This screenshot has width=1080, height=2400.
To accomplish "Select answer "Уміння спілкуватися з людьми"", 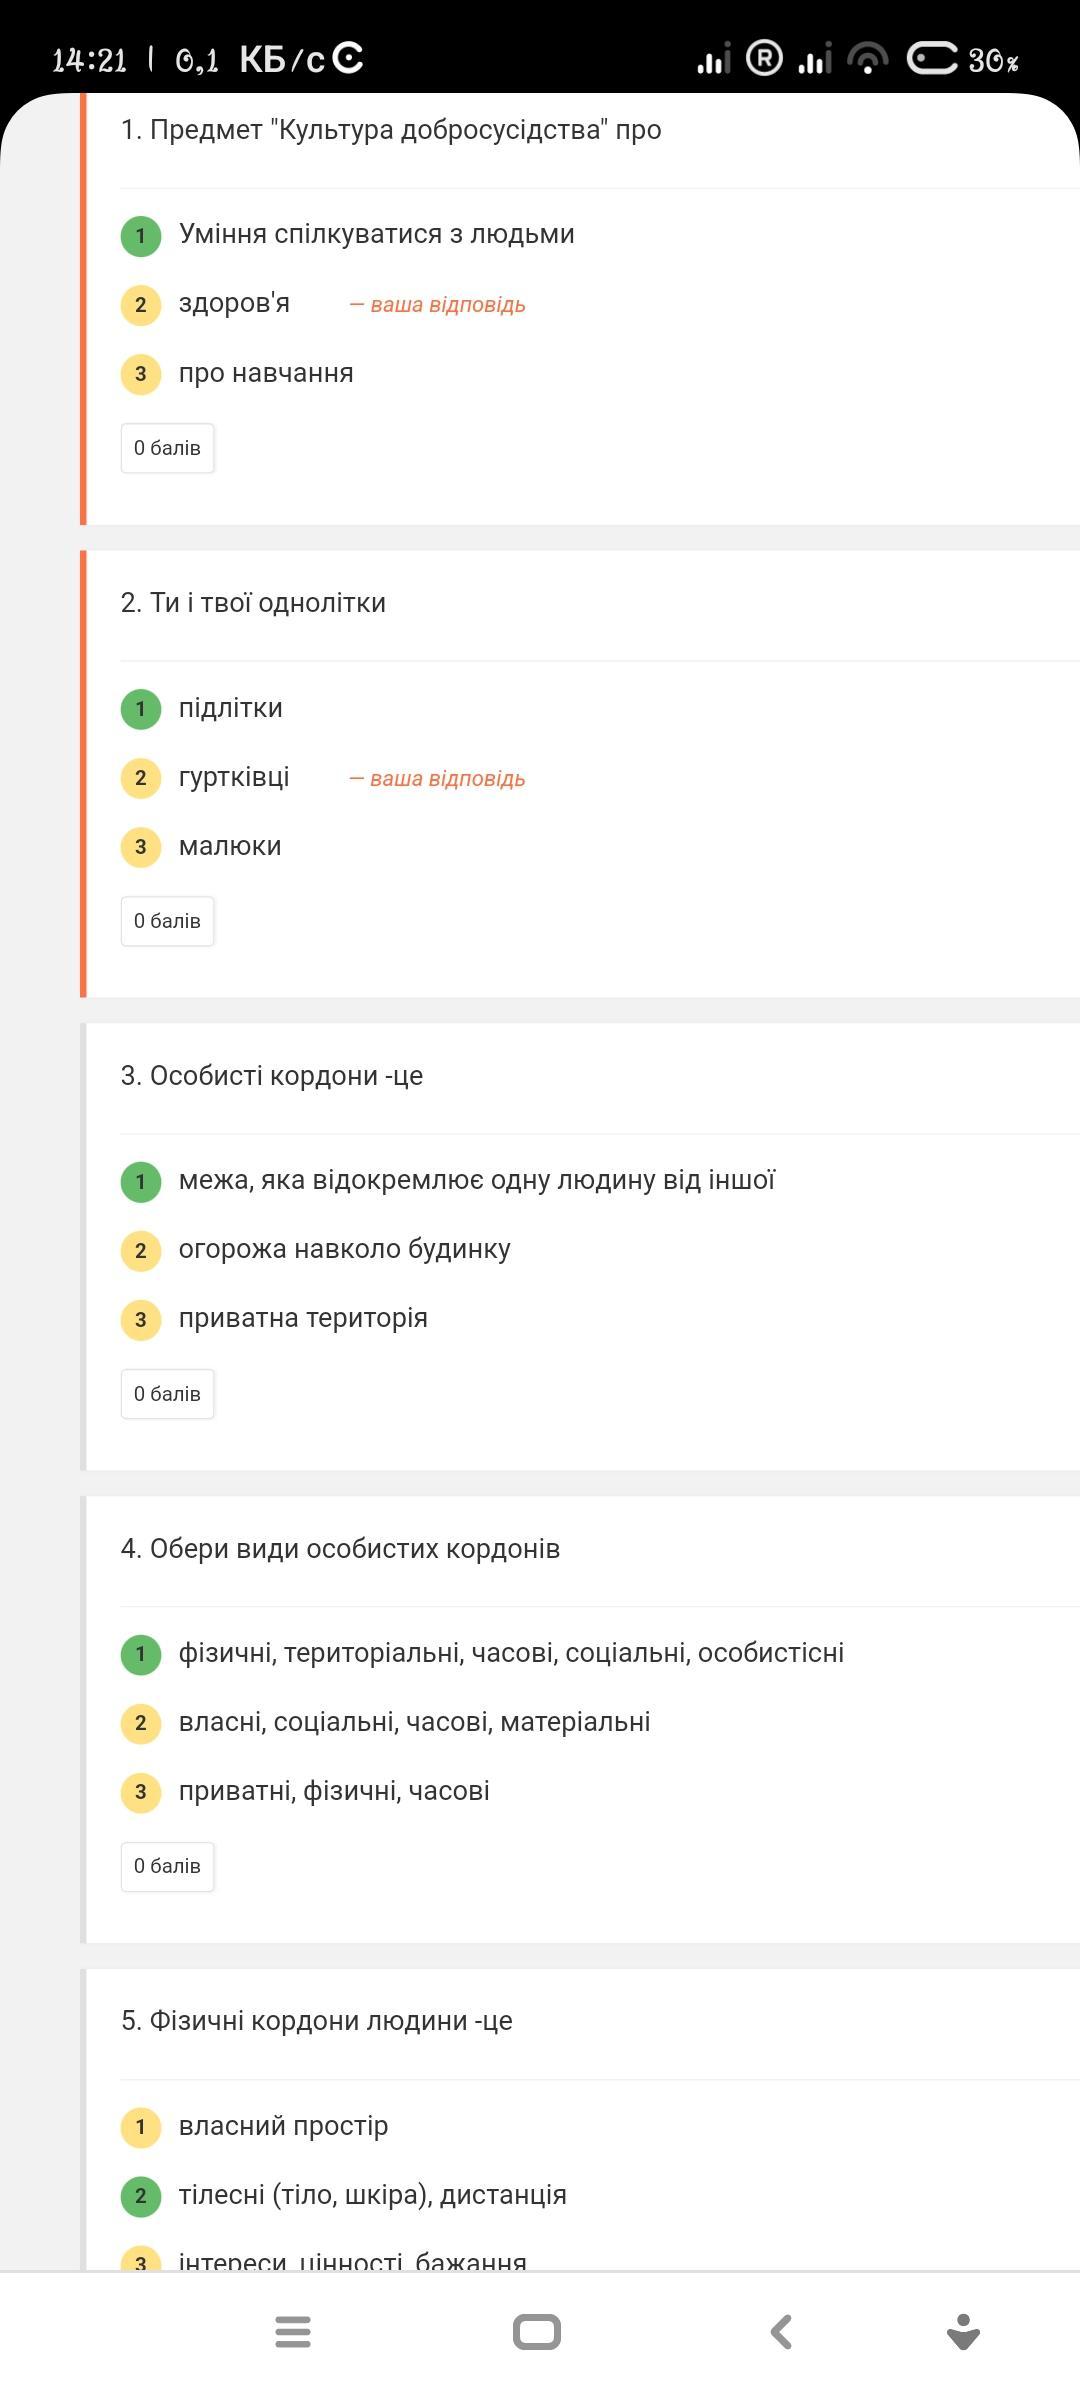I will [376, 234].
